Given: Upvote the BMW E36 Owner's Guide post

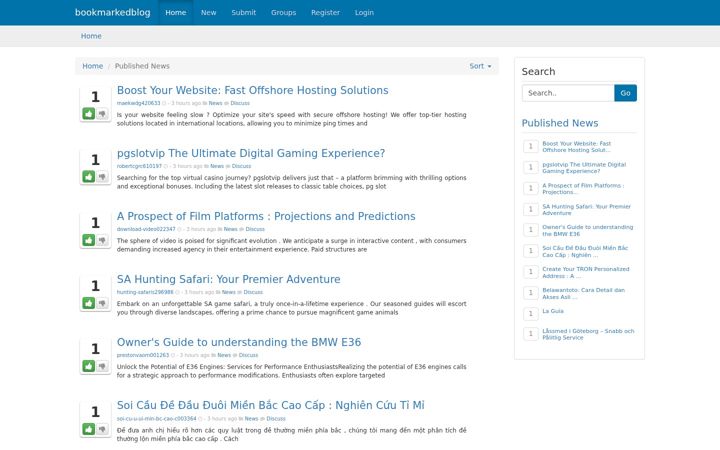Looking at the screenshot, I should click(x=89, y=366).
